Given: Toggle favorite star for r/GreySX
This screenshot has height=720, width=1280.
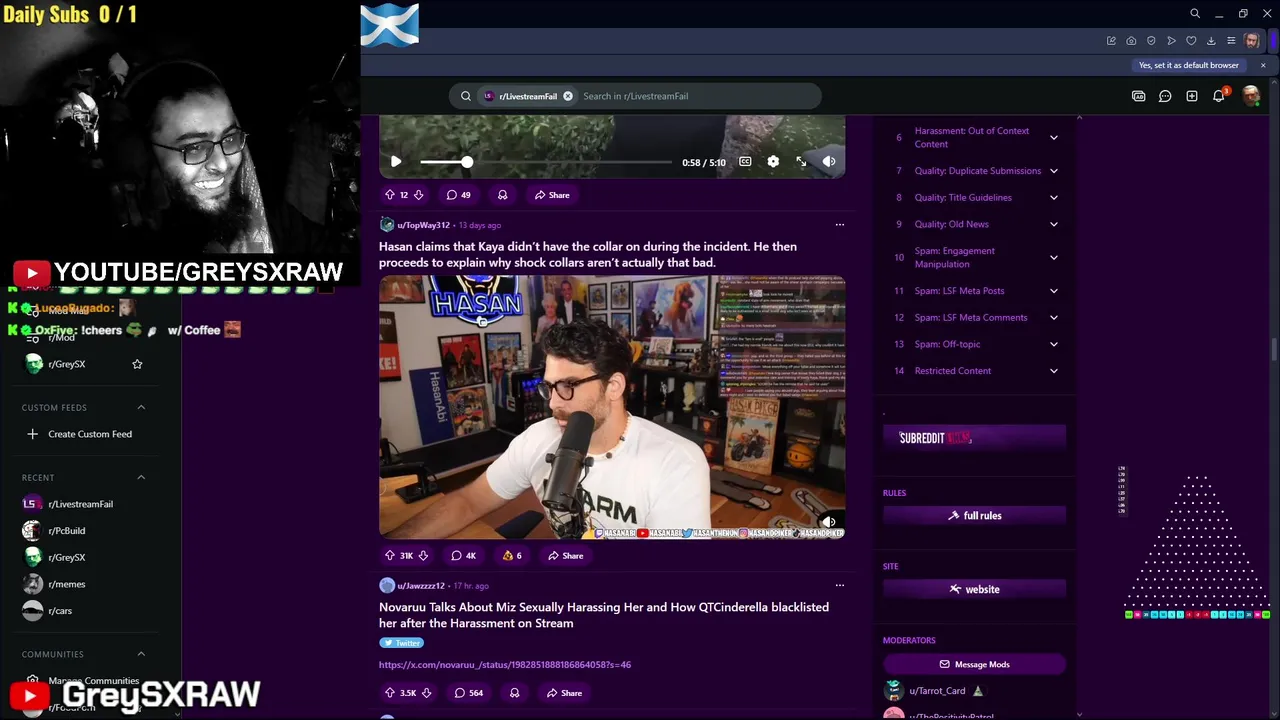Looking at the screenshot, I should [x=137, y=365].
